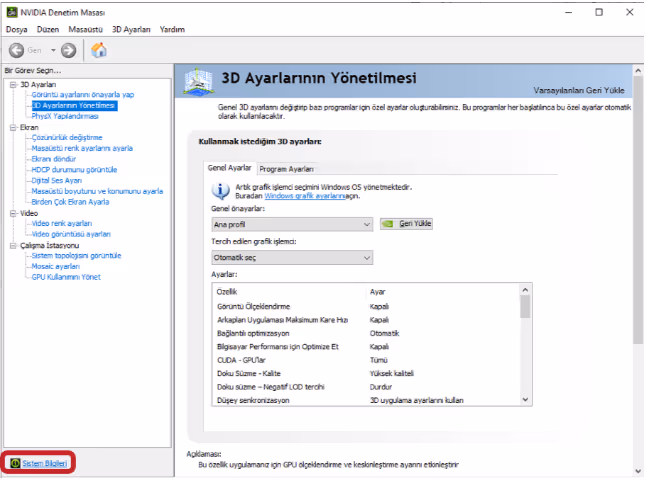
Task: Click Varsayılanları Geri Yükle link
Action: [x=579, y=90]
